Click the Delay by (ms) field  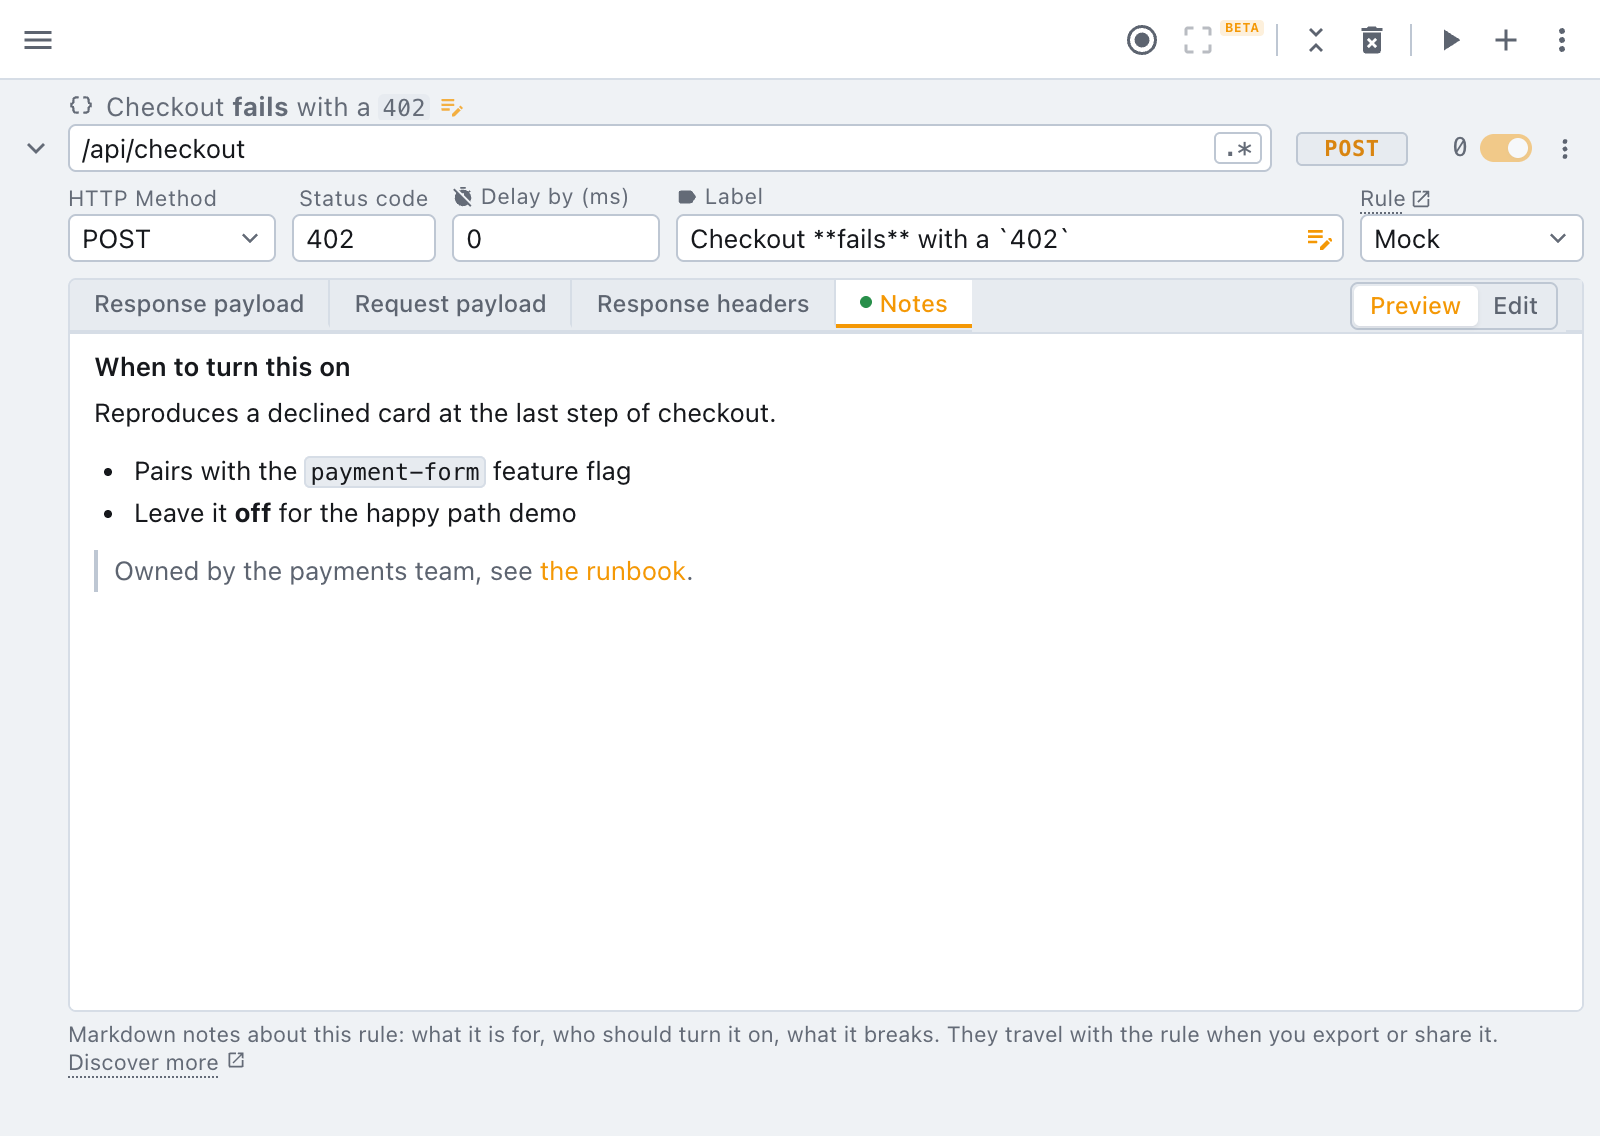click(556, 239)
